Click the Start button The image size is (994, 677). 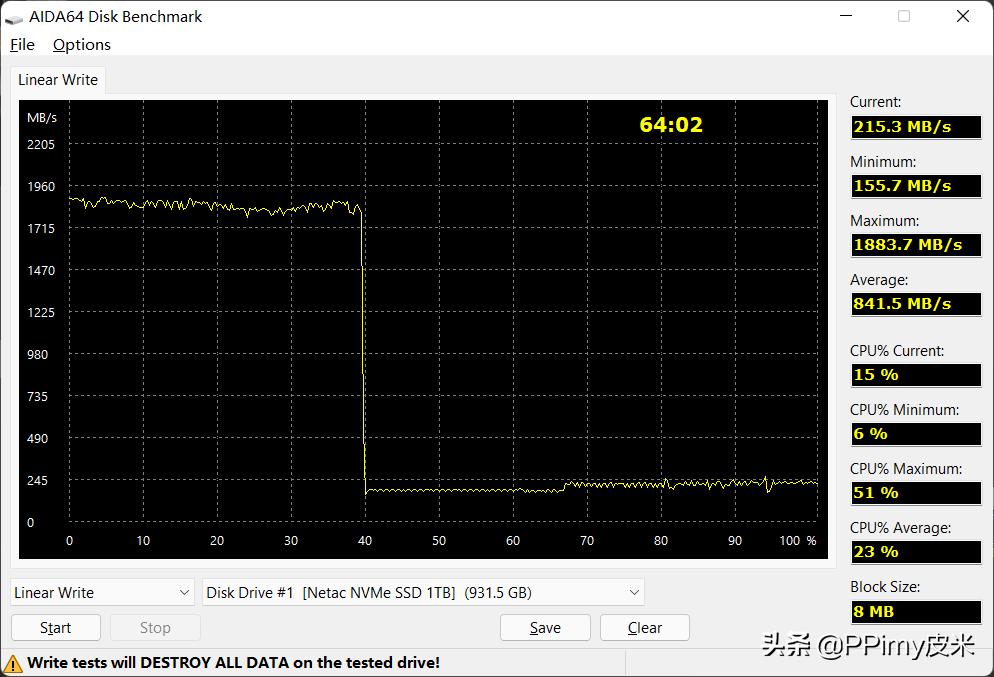[56, 628]
